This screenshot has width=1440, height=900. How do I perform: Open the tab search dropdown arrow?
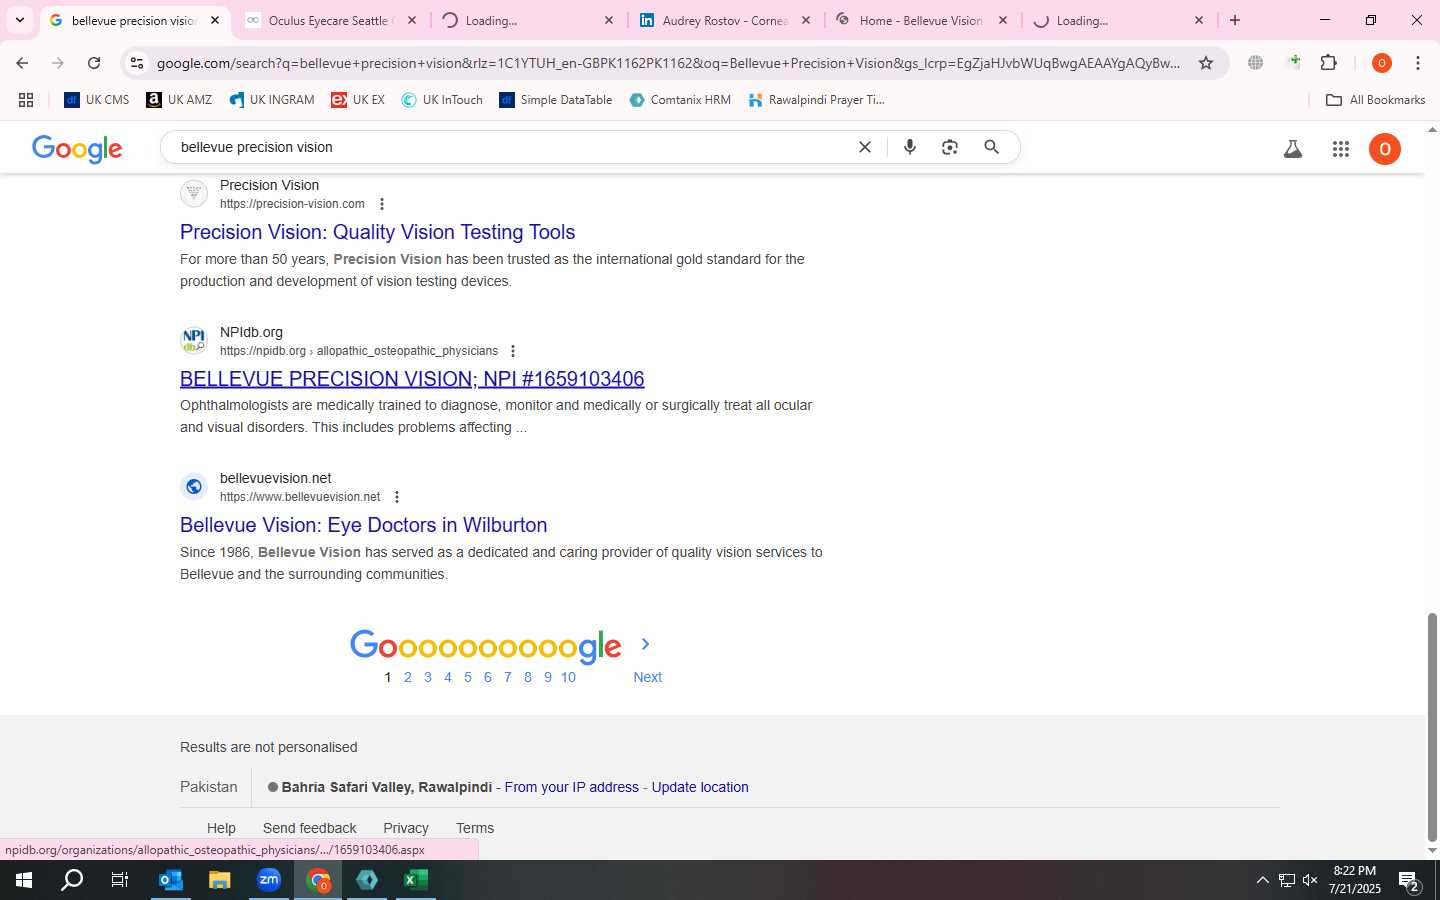pos(19,20)
